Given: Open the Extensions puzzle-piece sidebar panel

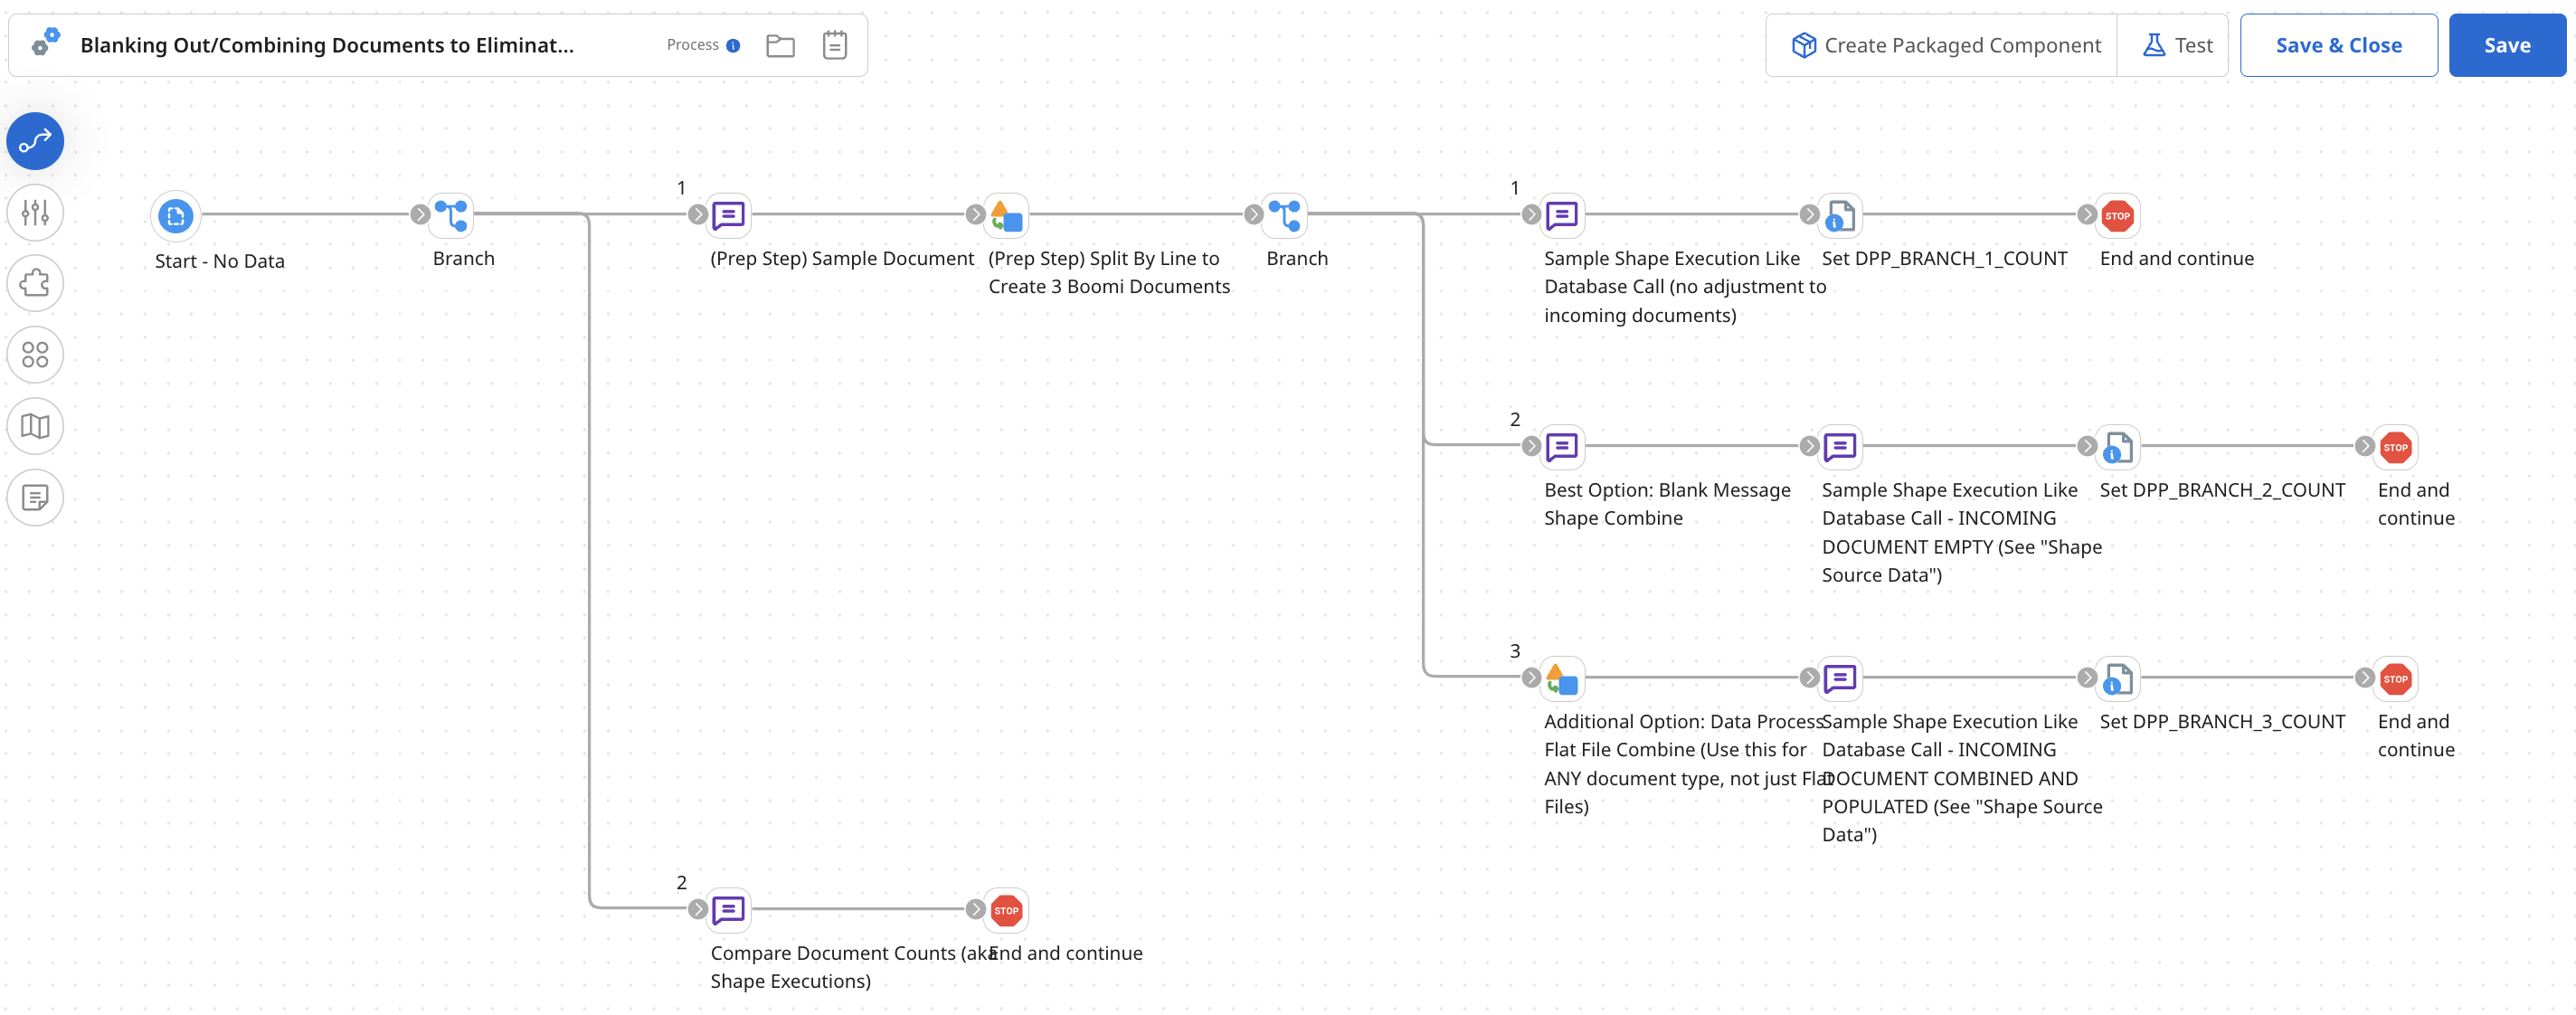Looking at the screenshot, I should tap(34, 283).
